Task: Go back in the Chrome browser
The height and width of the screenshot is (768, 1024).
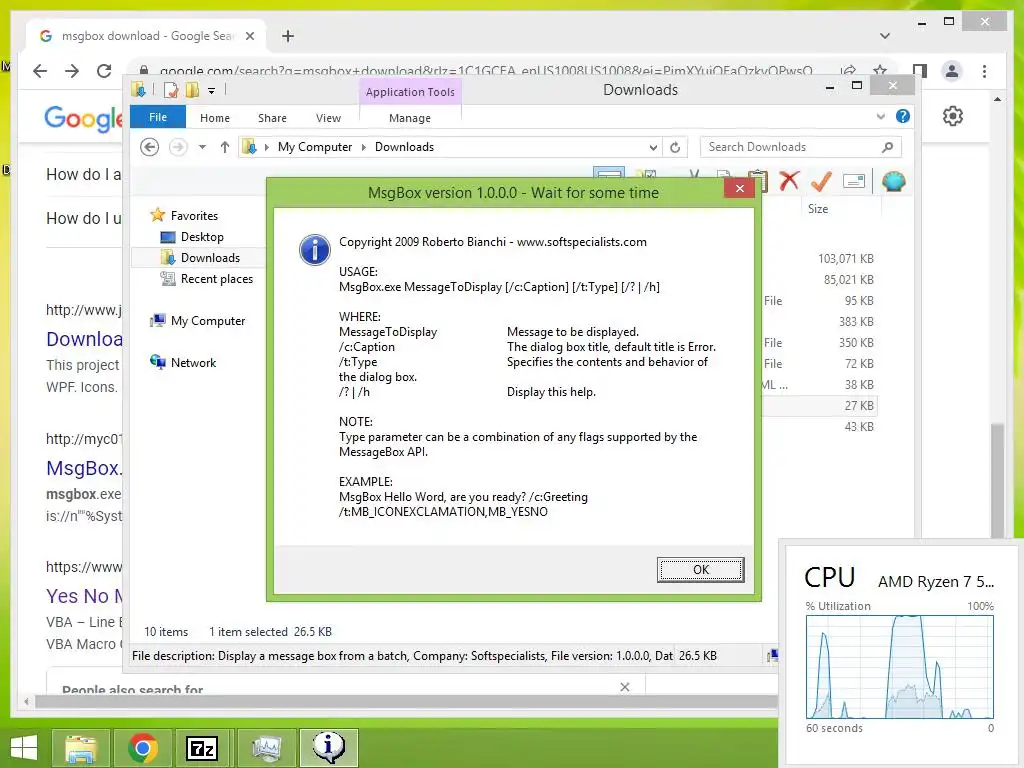Action: [40, 71]
